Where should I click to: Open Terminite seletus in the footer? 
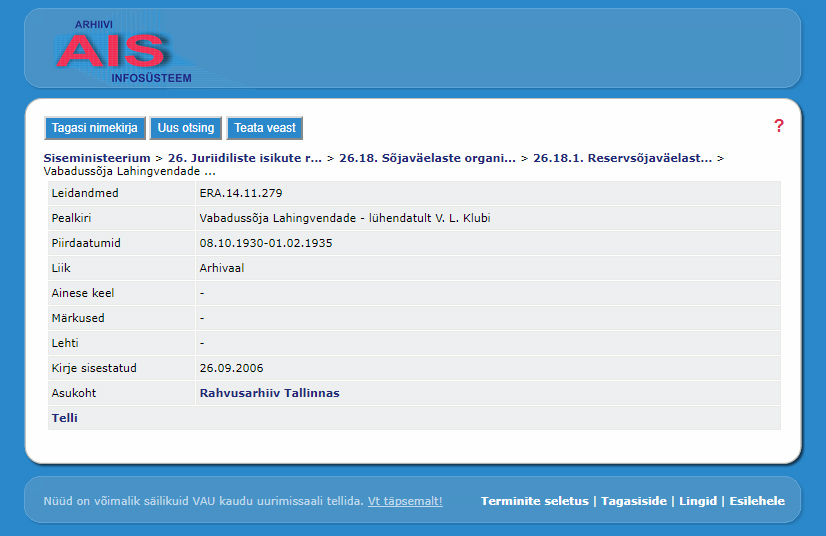point(534,501)
